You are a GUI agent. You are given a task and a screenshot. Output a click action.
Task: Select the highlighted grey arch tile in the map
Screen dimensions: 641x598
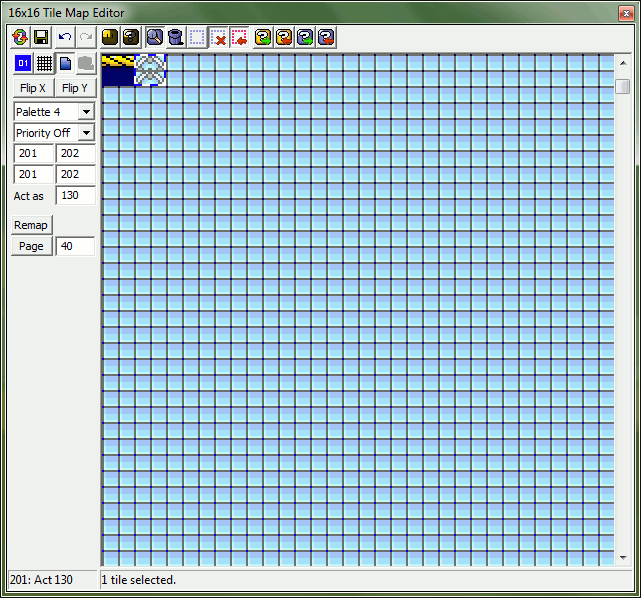(x=150, y=70)
